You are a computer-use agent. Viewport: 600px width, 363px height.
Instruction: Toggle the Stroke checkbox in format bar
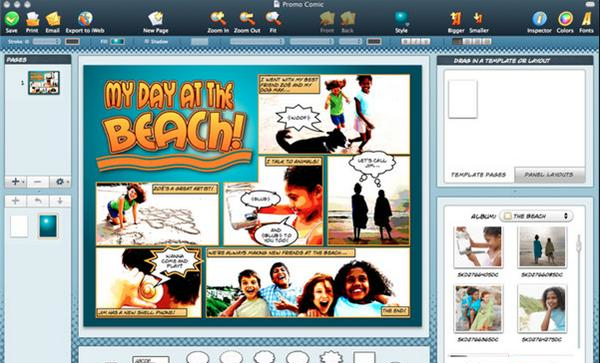click(x=27, y=41)
